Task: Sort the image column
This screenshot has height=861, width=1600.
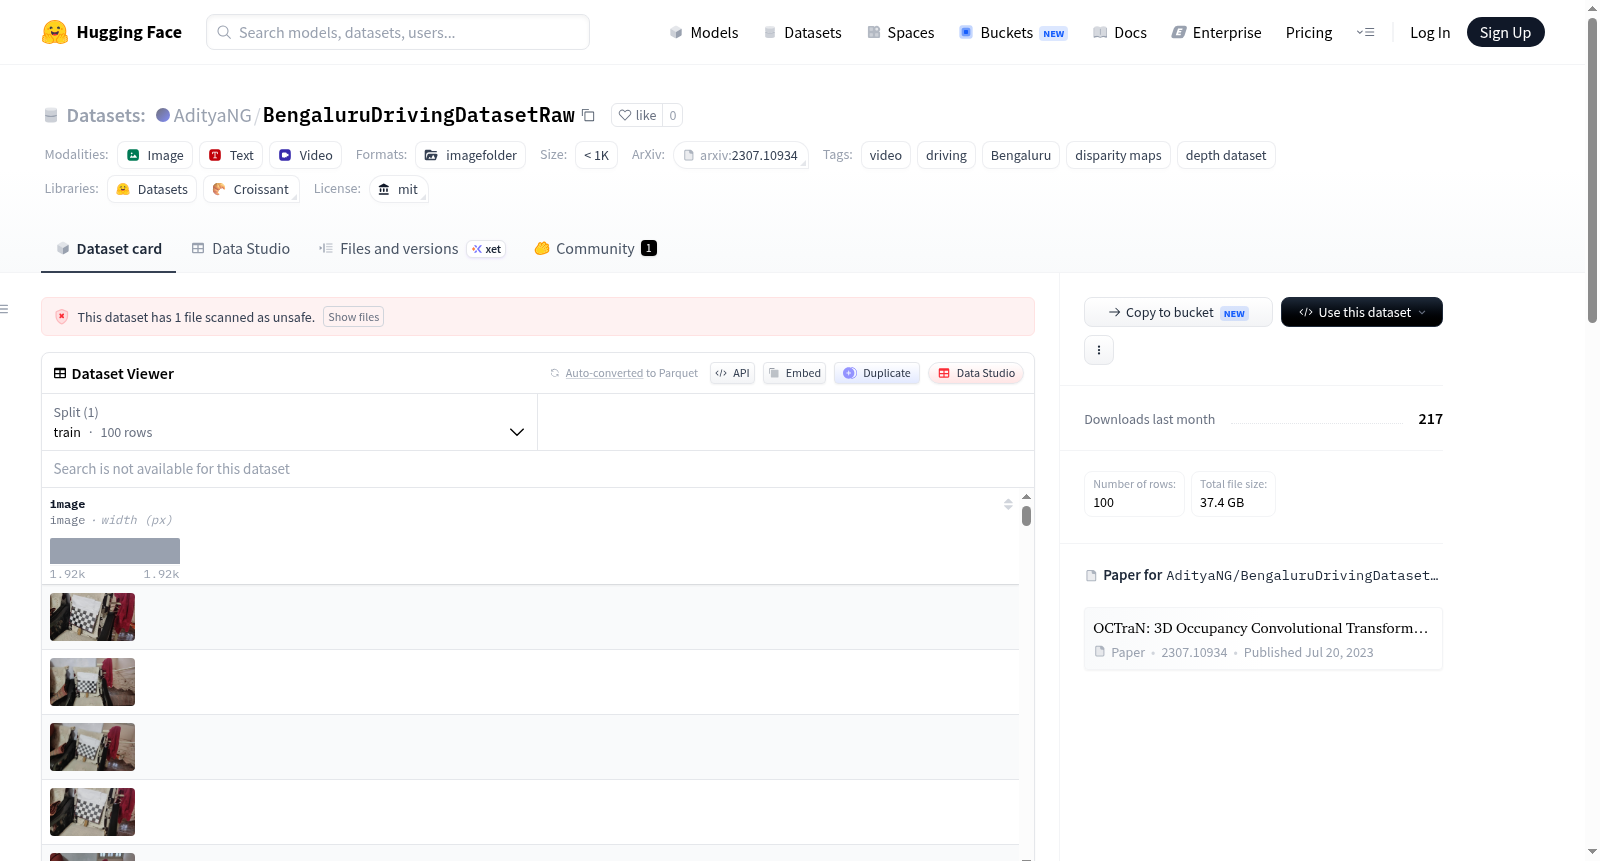Action: pos(1008,504)
